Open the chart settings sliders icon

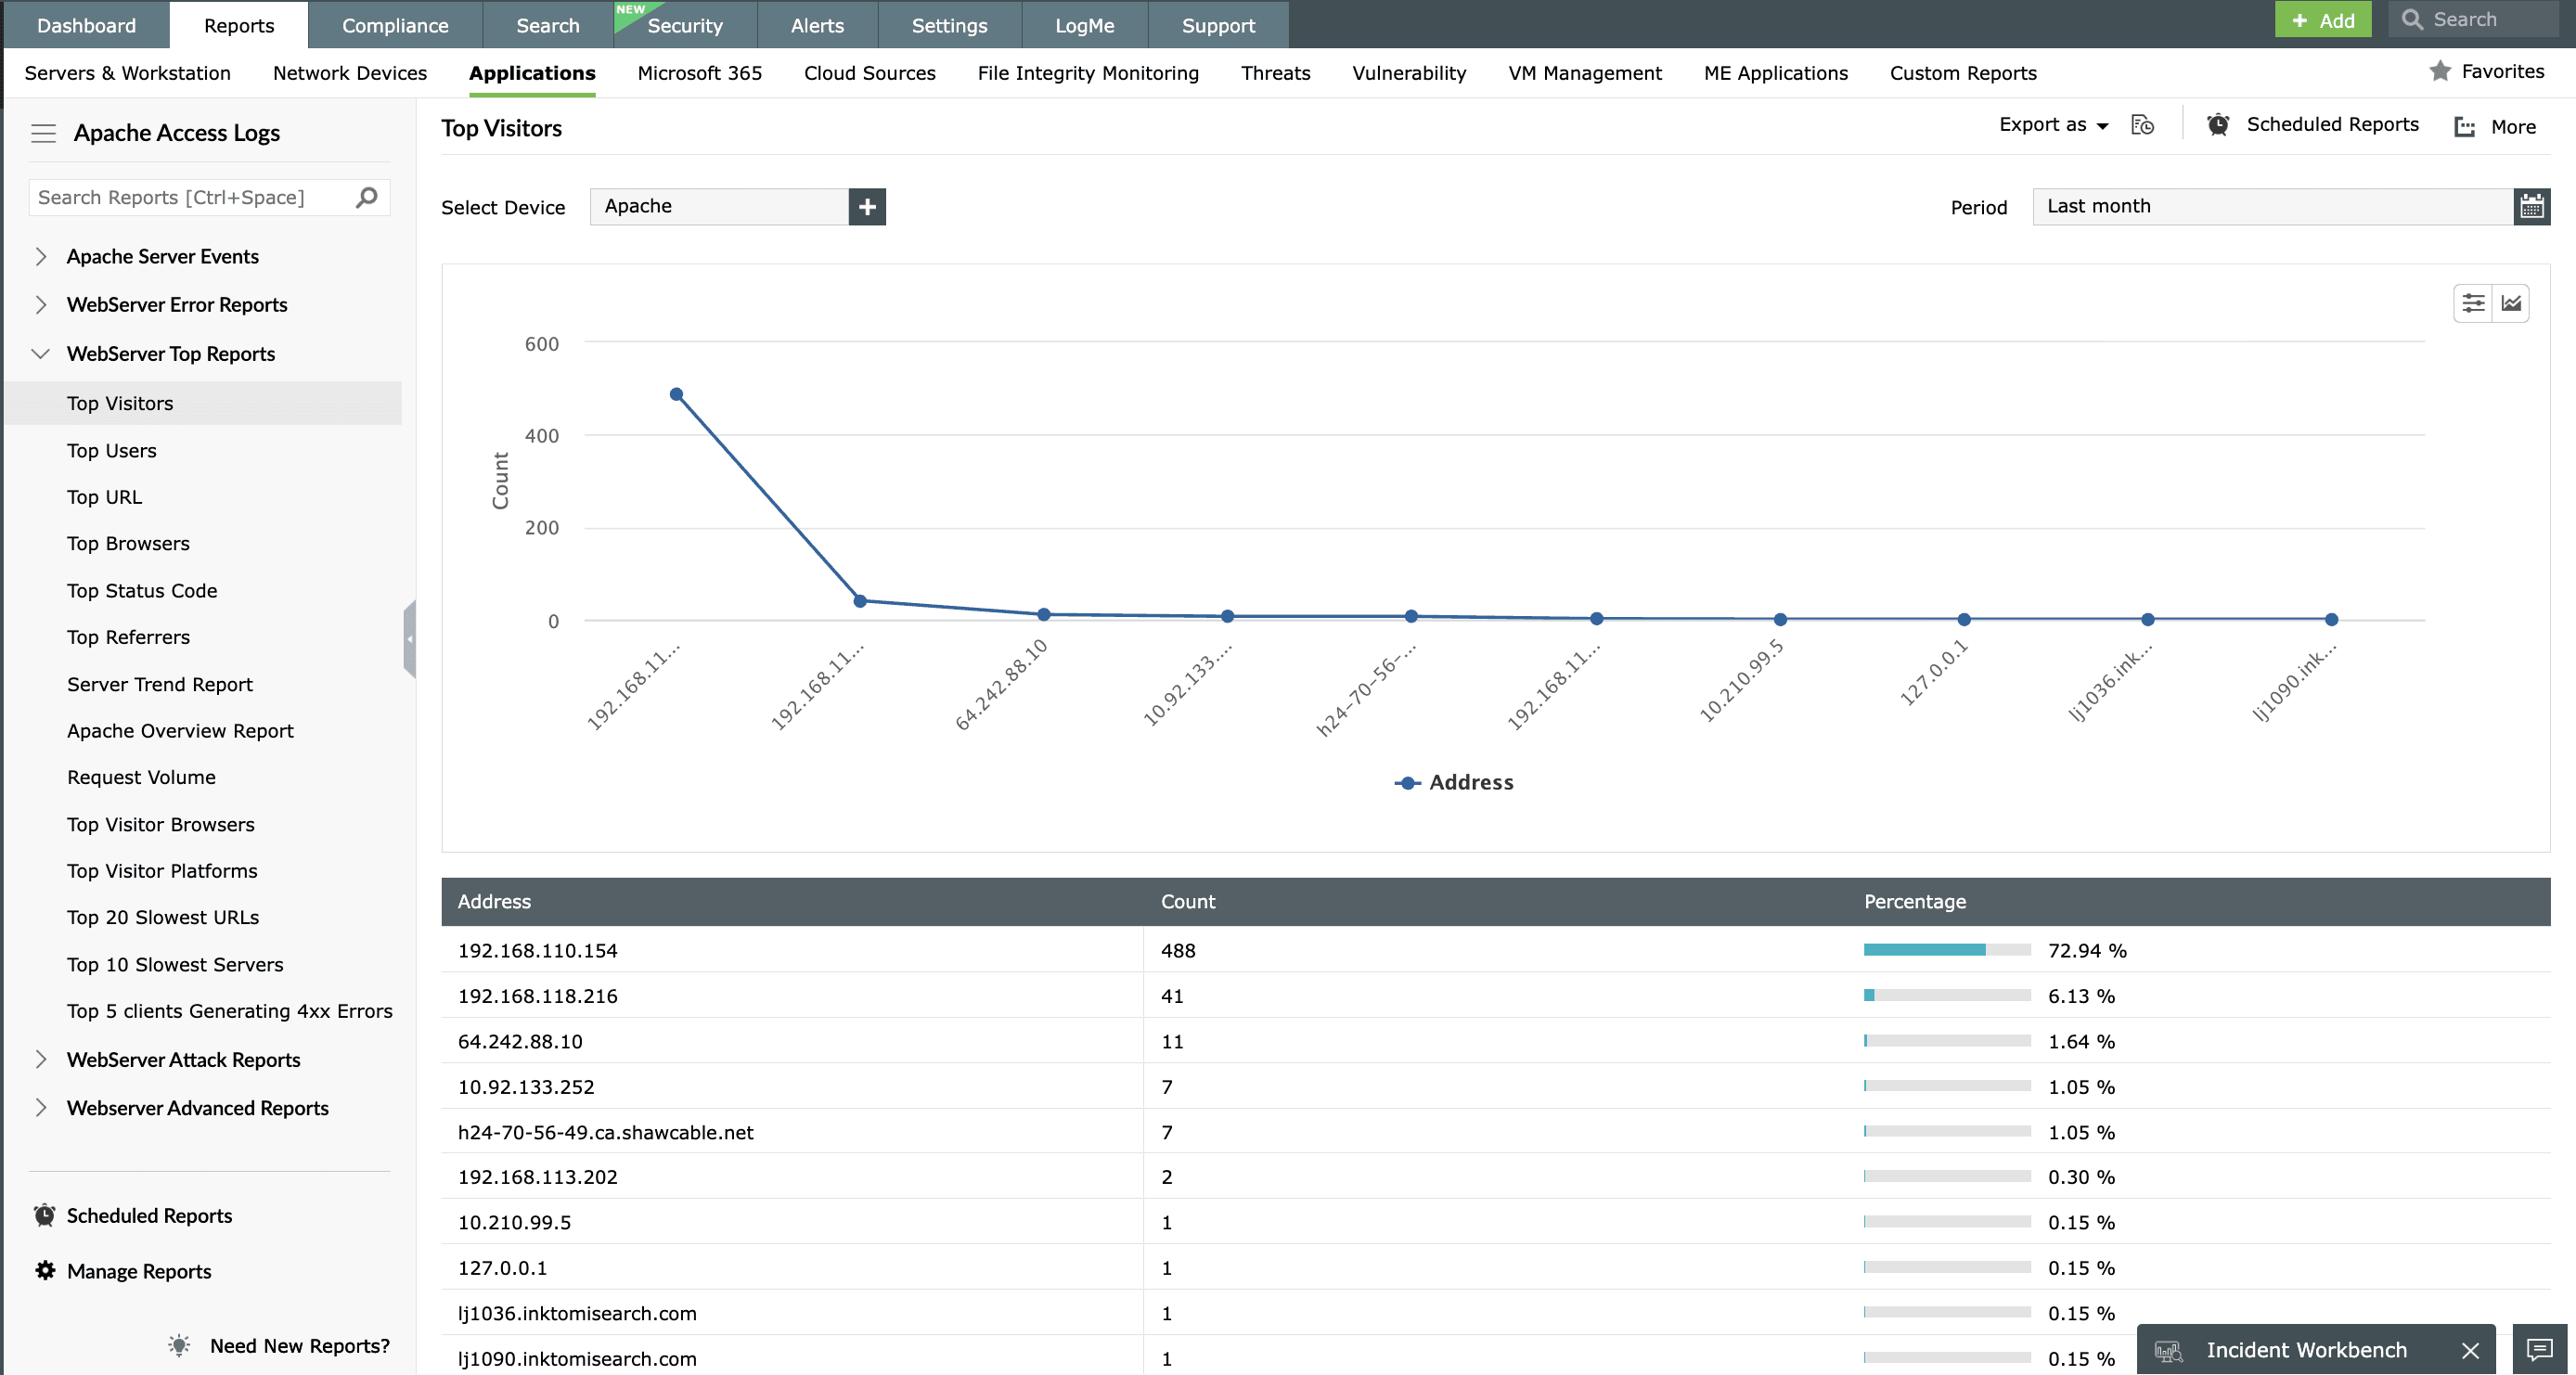click(2472, 304)
